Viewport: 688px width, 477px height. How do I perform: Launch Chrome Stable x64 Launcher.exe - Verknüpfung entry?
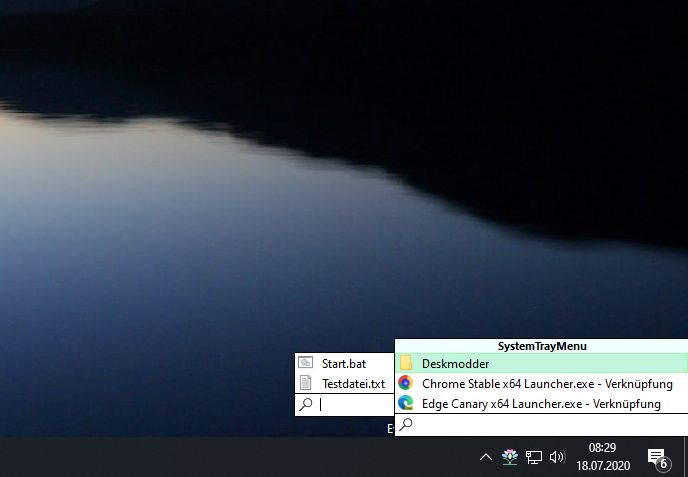547,383
